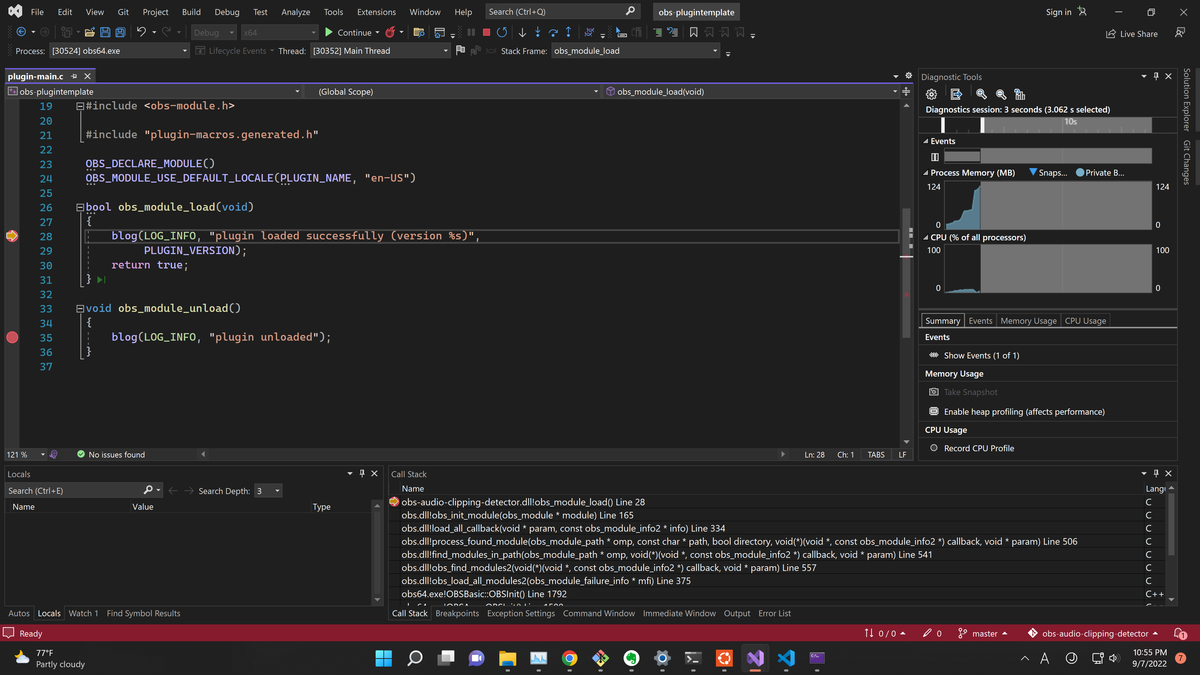Open the Debug menu

tap(227, 12)
